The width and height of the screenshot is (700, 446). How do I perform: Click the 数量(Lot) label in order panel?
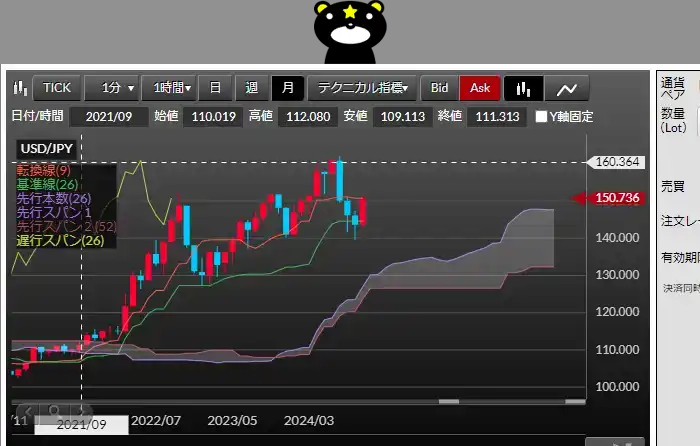click(x=673, y=121)
